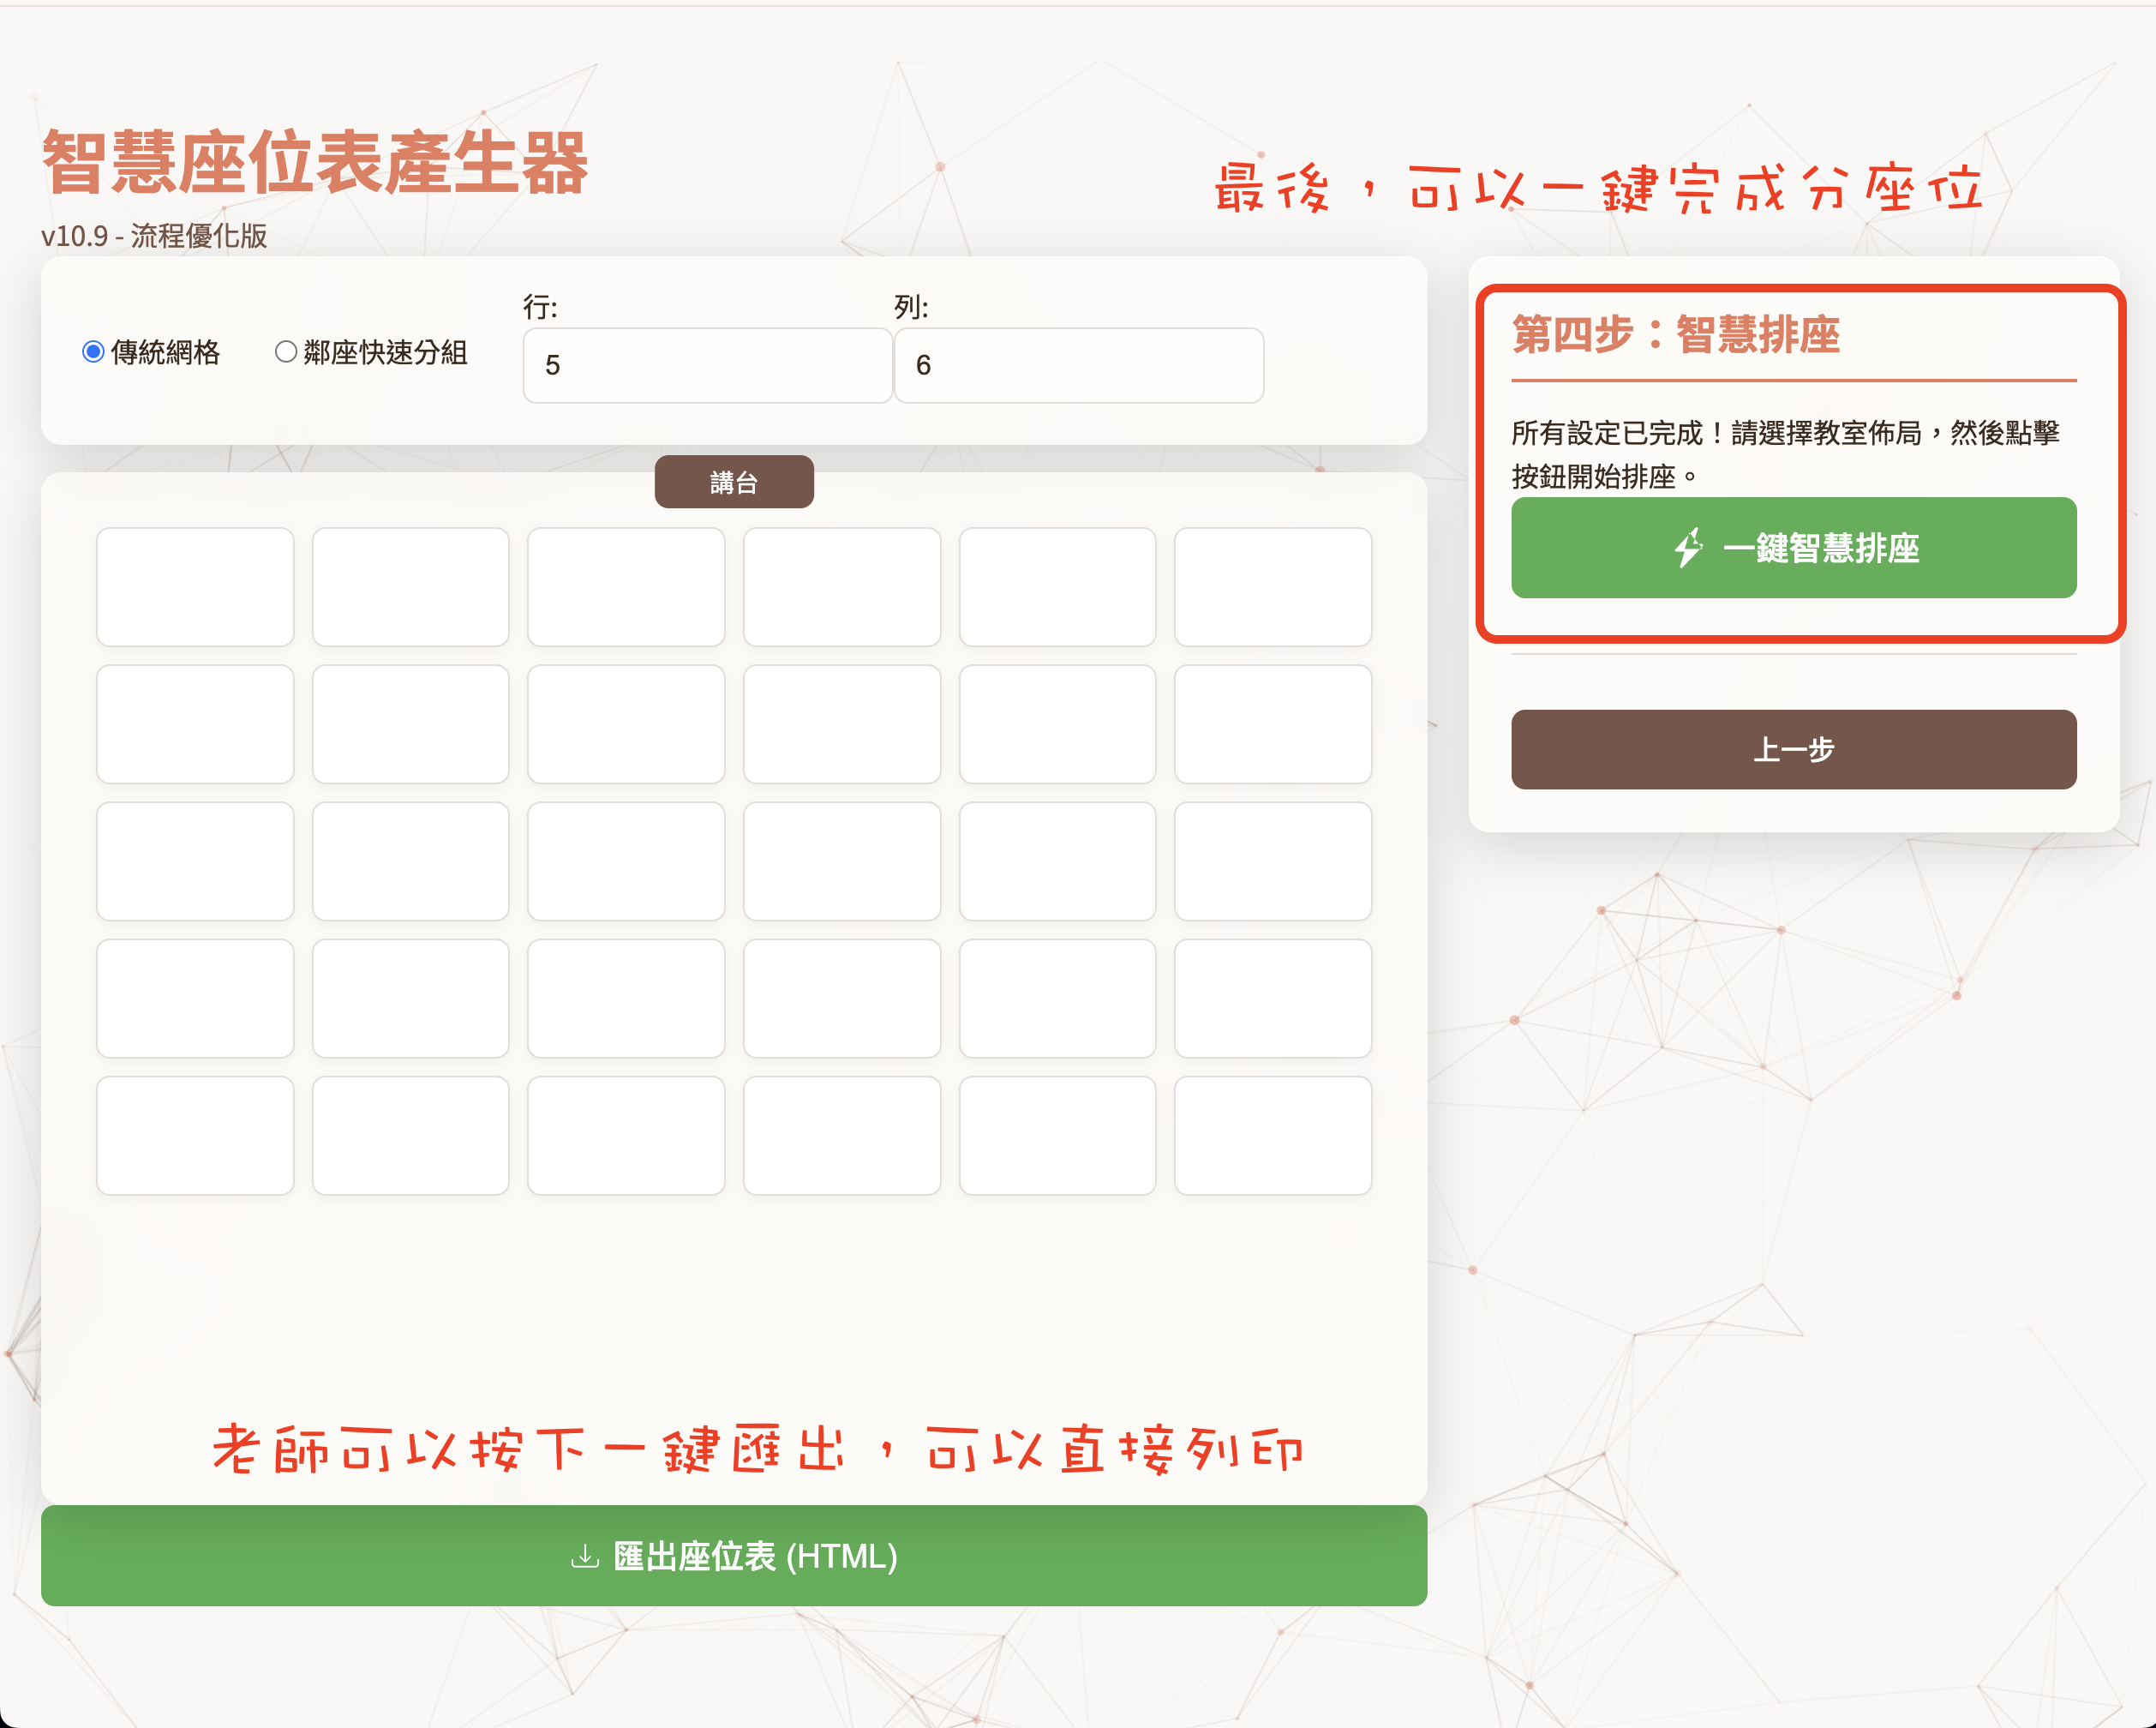The image size is (2156, 1728).
Task: Click the 第四步：智慧排座 heading
Action: [x=1676, y=338]
